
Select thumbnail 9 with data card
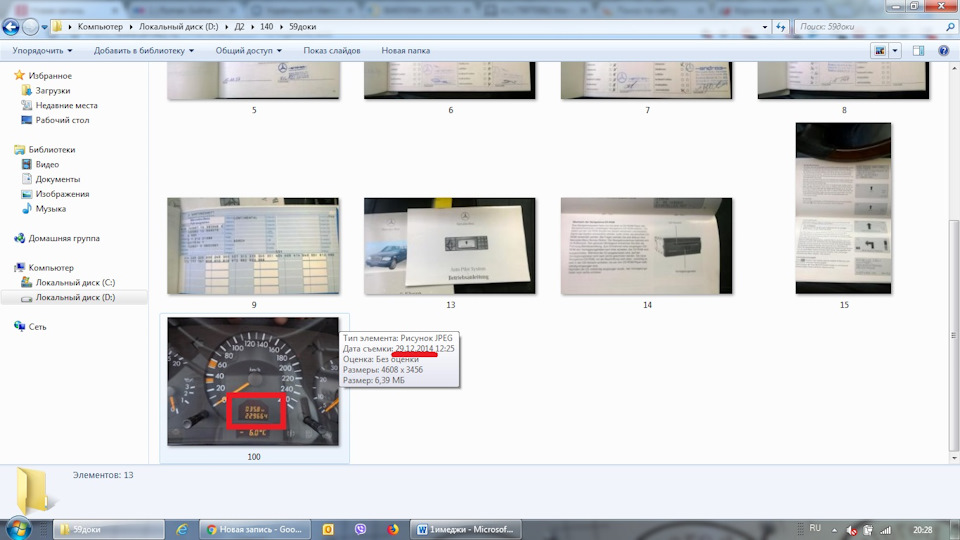(253, 246)
